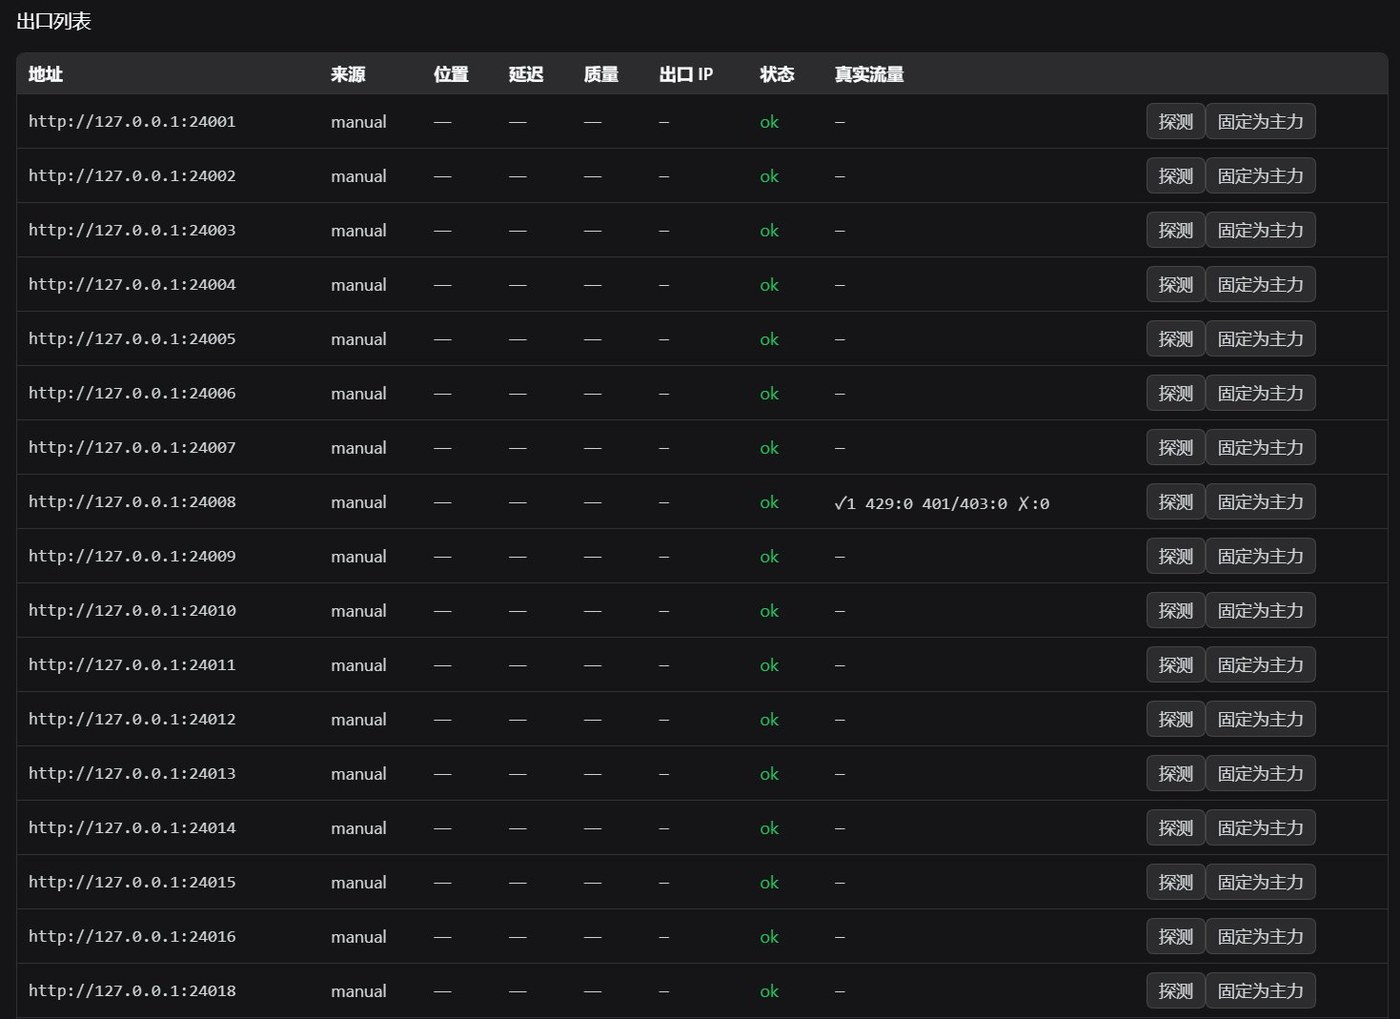Click 固定为主力 in the 24010 row
This screenshot has height=1019, width=1400.
[1260, 611]
